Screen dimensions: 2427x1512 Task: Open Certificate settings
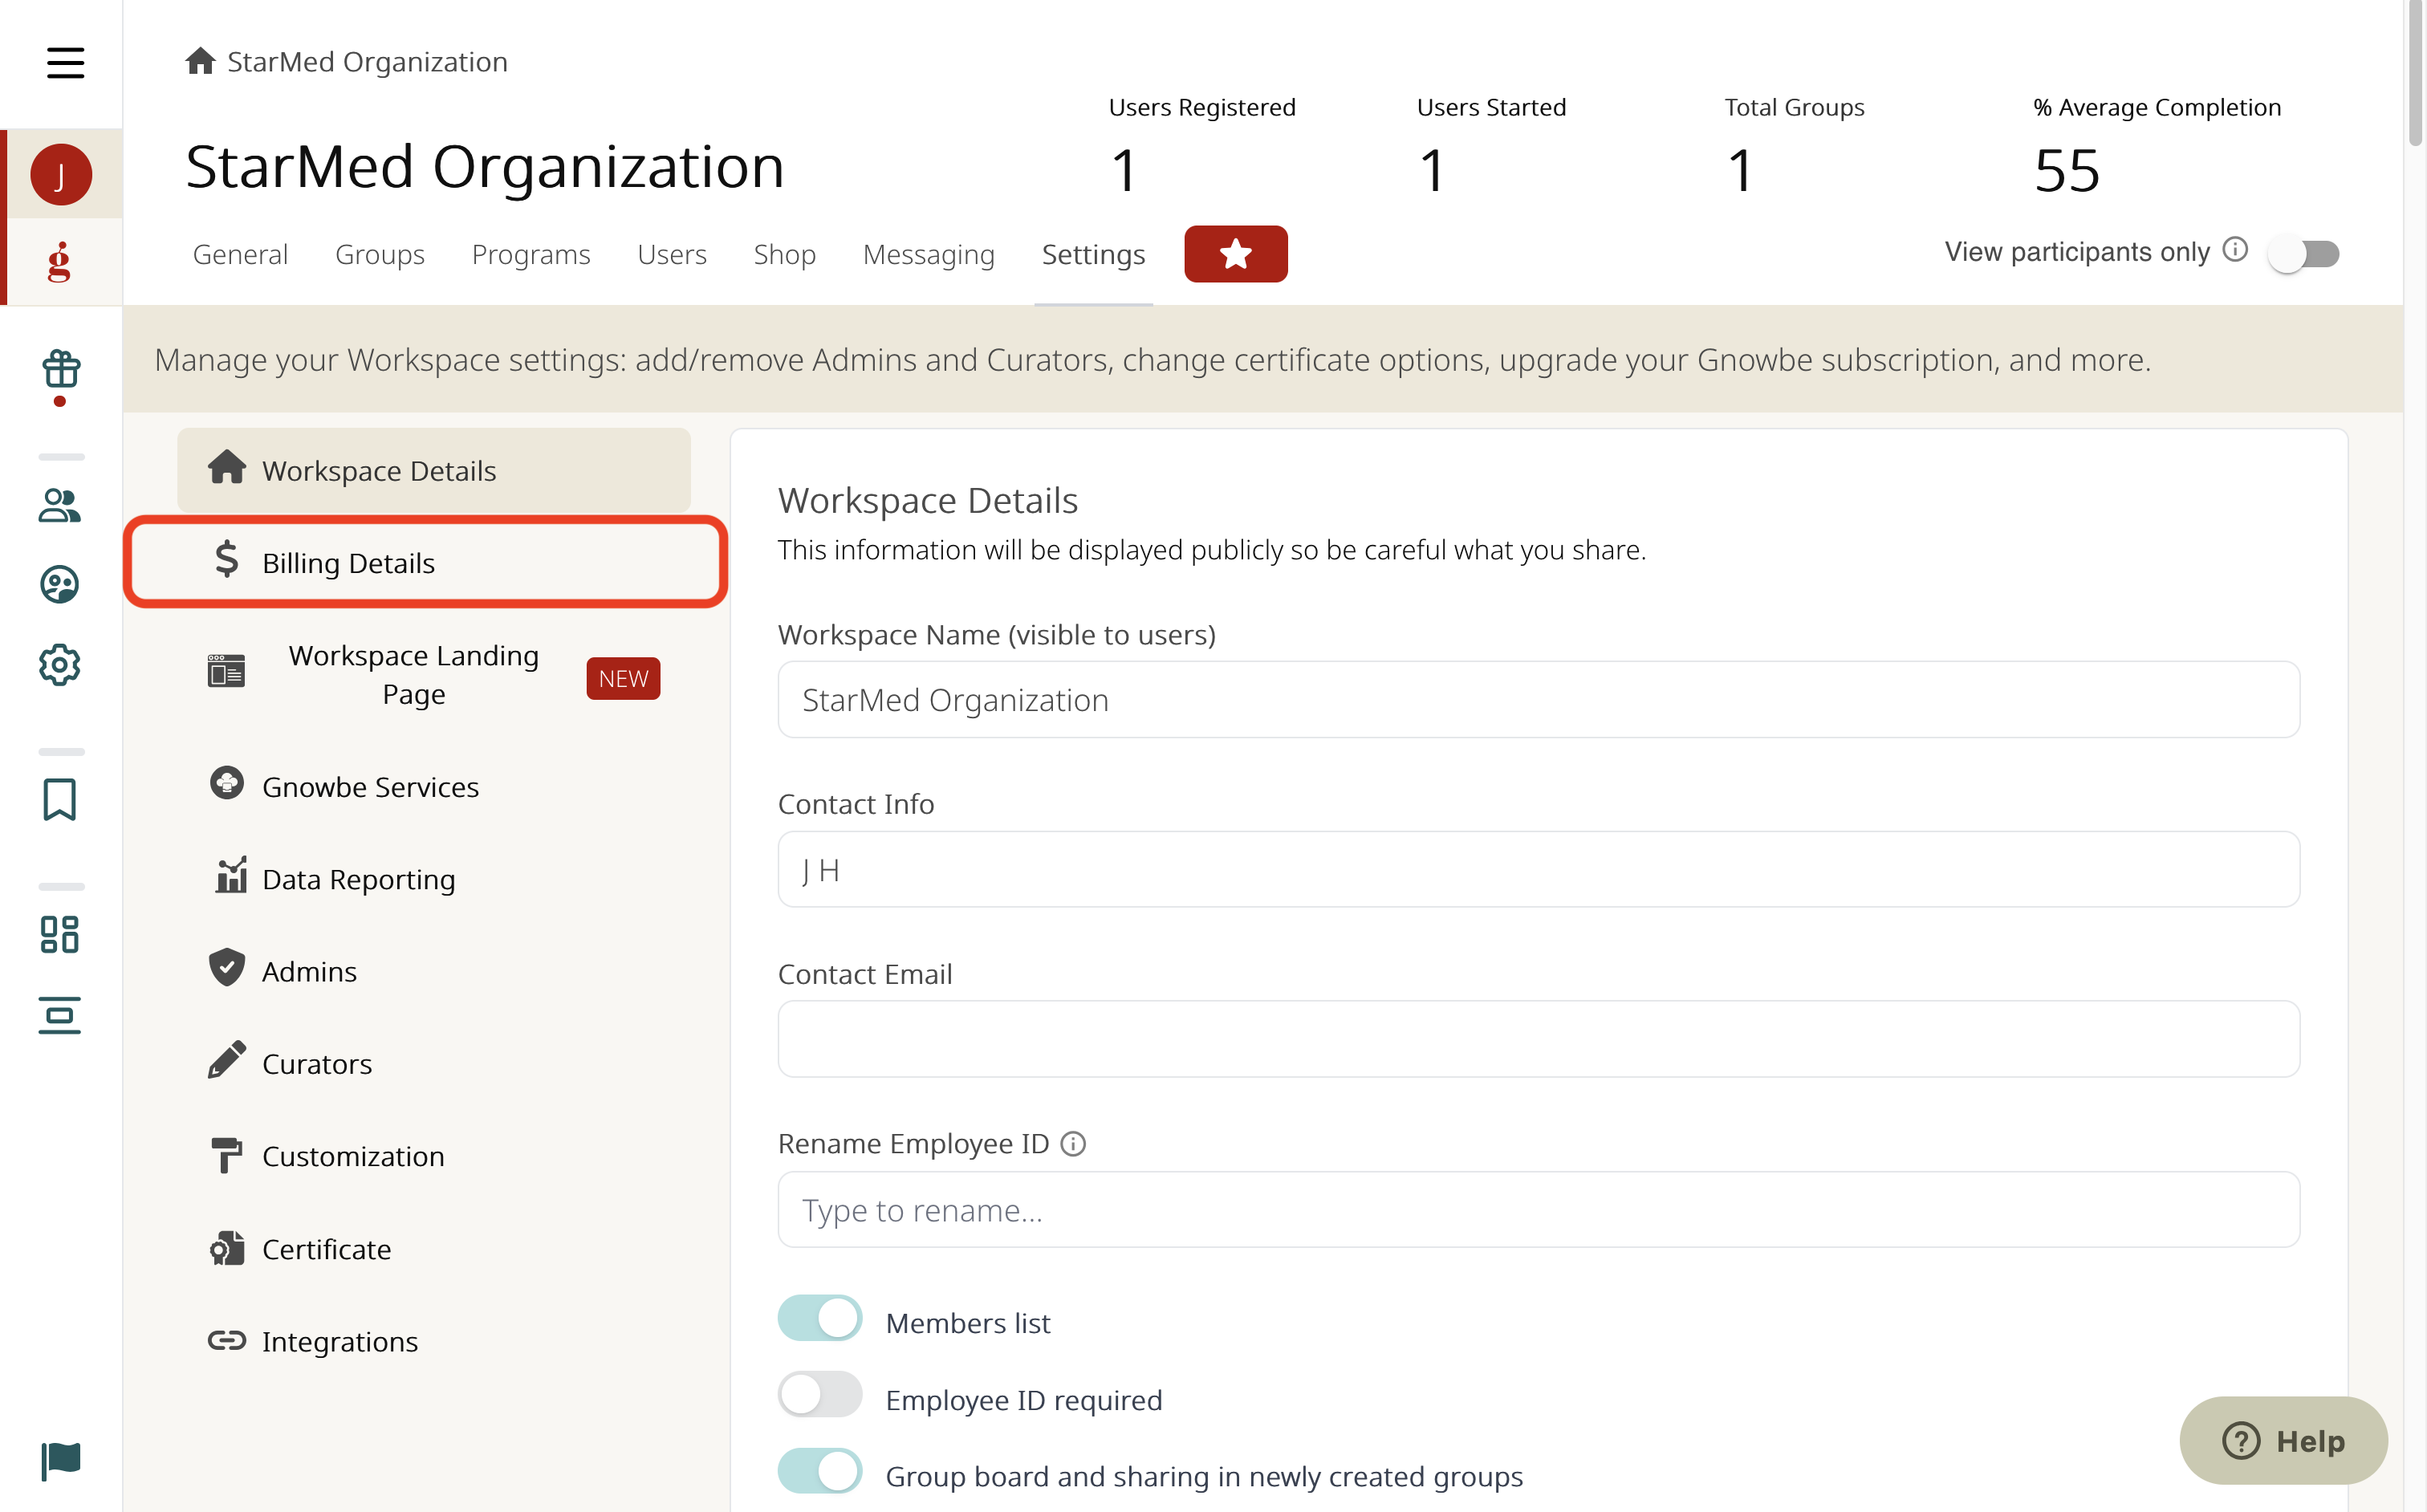pyautogui.click(x=434, y=1248)
